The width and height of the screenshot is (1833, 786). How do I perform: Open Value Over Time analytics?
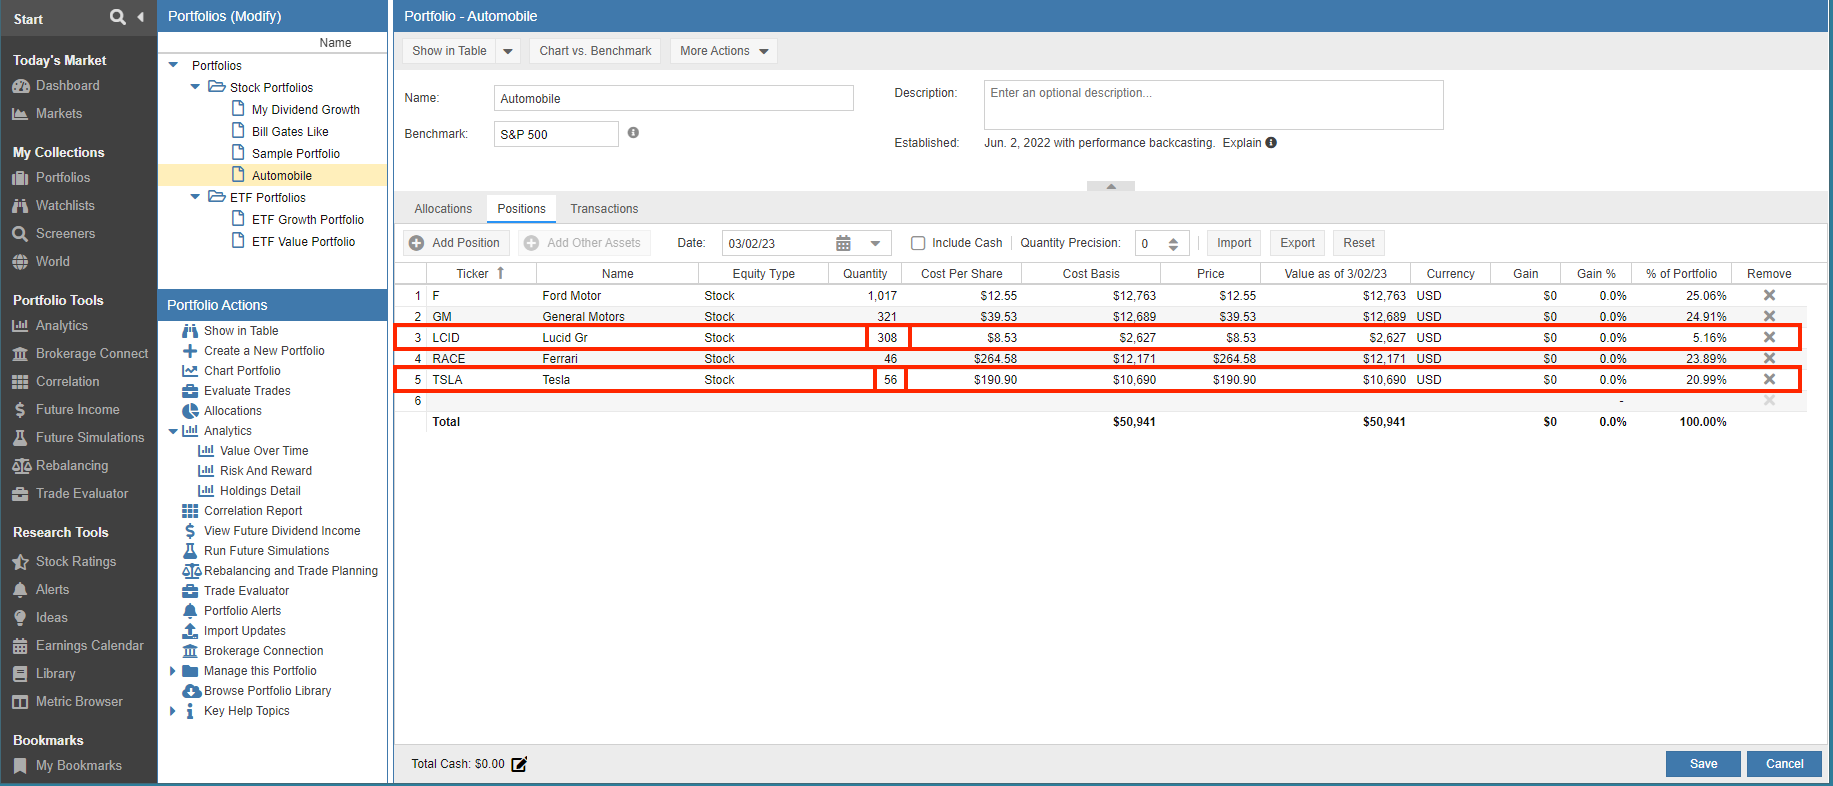coord(264,451)
